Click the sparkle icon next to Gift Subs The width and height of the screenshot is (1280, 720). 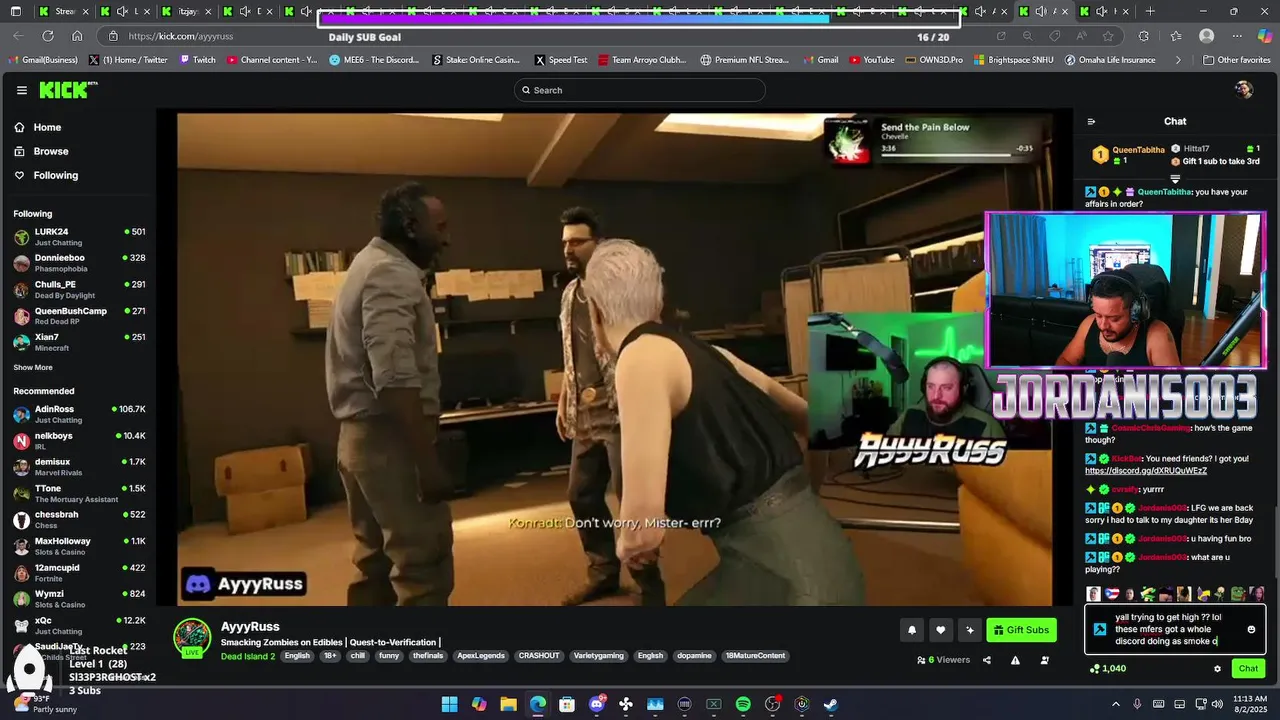969,630
